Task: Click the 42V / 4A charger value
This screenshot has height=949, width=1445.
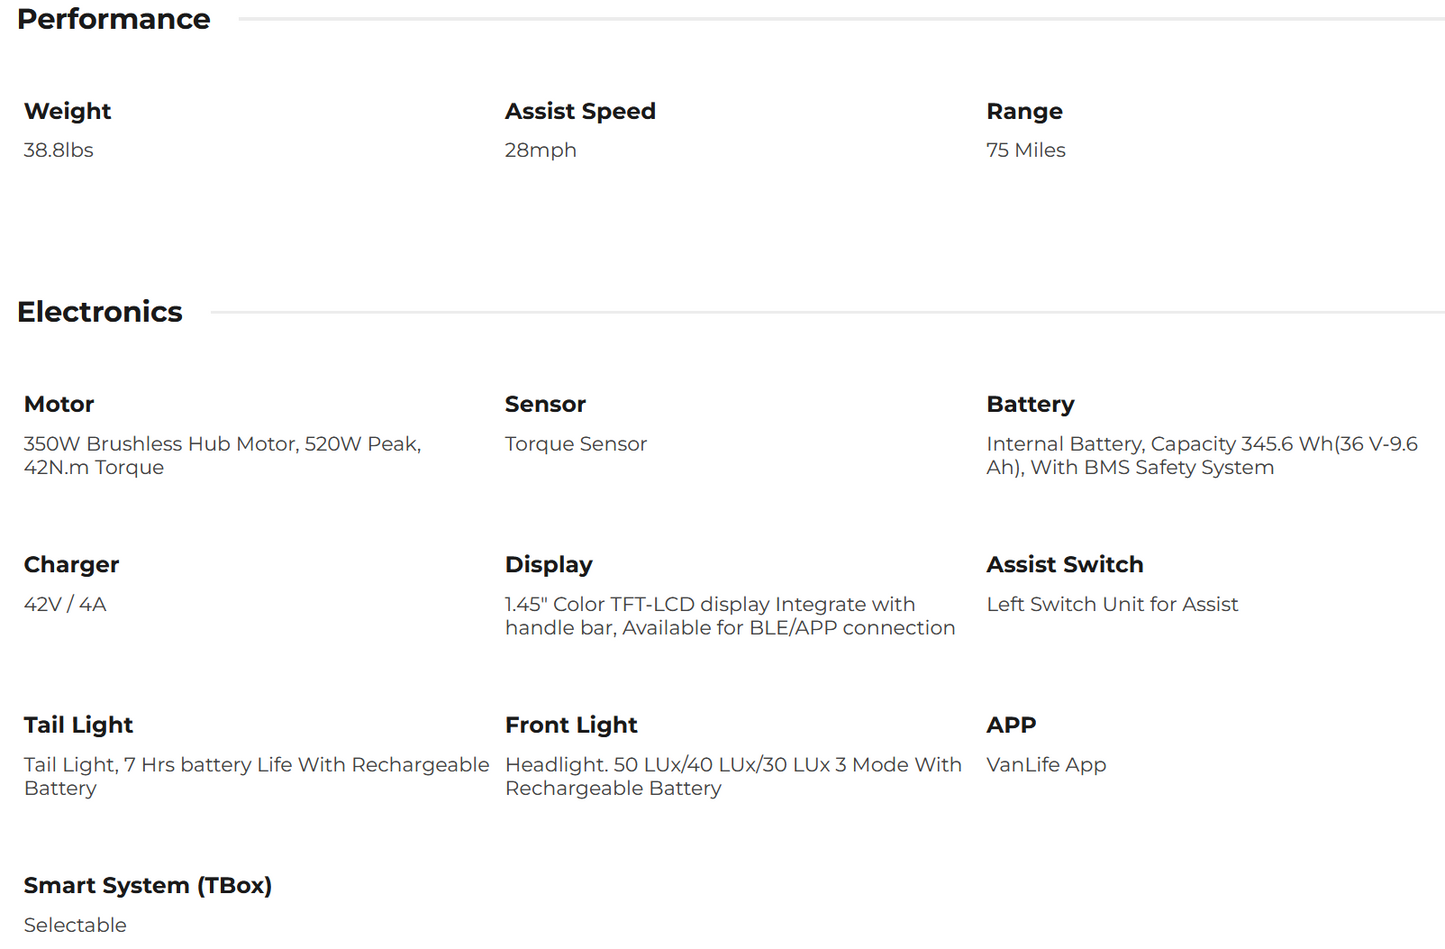Action: click(x=65, y=604)
